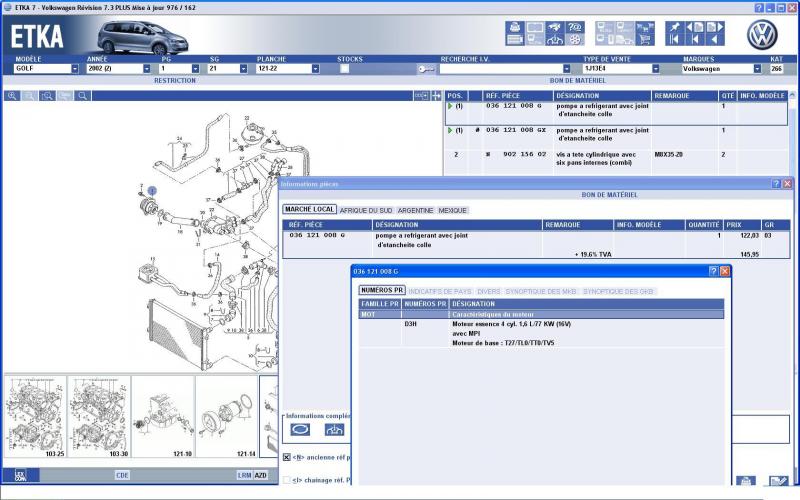800x500 pixels.
Task: Click the Restriction label below the filters
Action: (175, 81)
